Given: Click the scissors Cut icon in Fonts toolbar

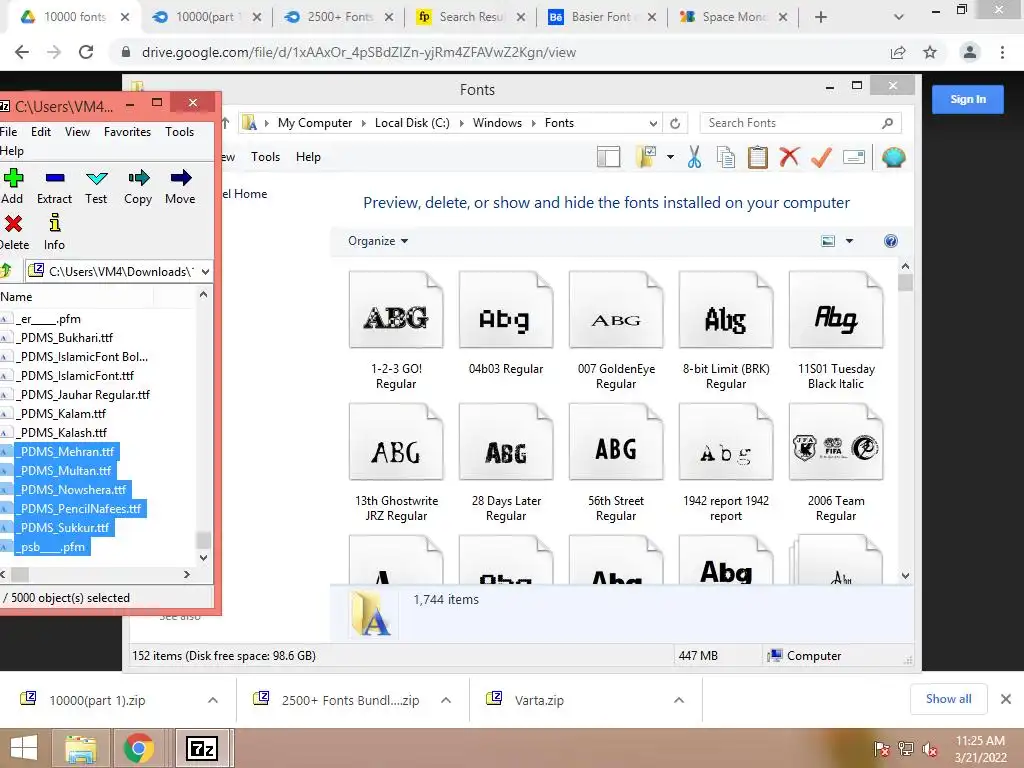Looking at the screenshot, I should coord(694,157).
